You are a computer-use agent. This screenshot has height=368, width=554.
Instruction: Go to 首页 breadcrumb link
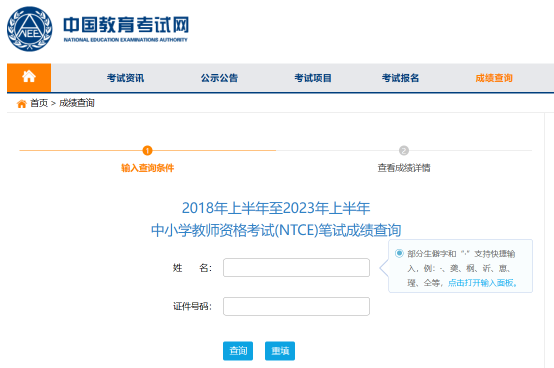(x=39, y=103)
